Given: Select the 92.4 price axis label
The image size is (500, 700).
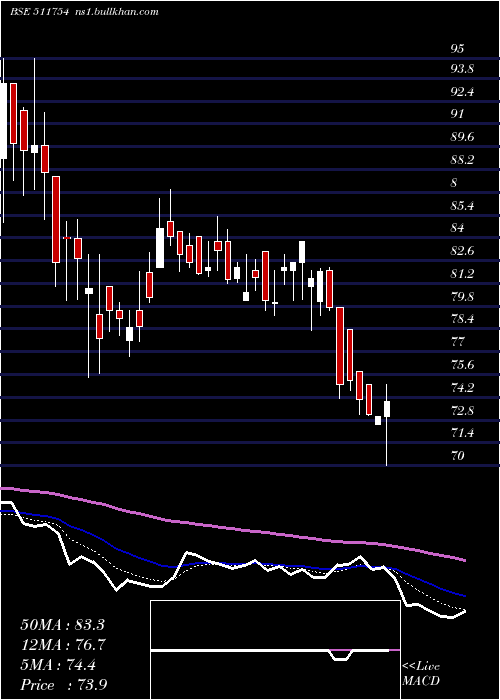Looking at the screenshot, I should tap(462, 92).
